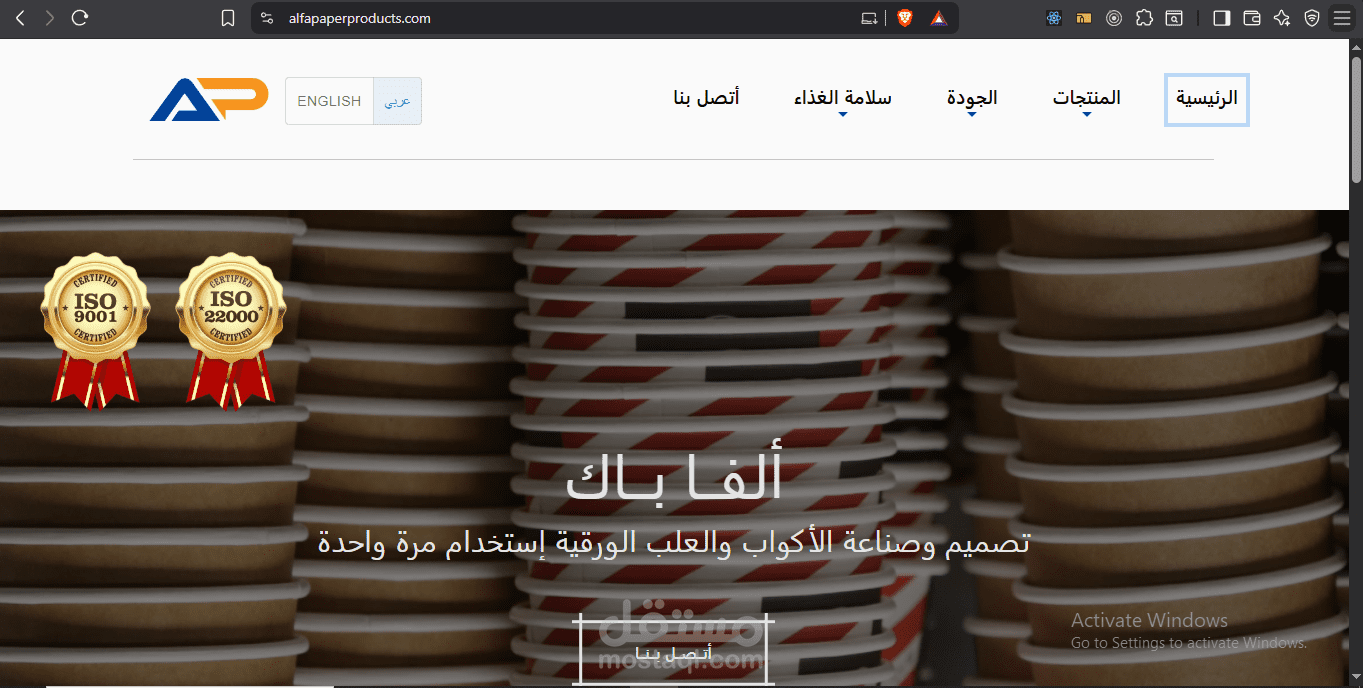Expand the سلامة الغذاء dropdown menu
1363x688 pixels.
pyautogui.click(x=843, y=99)
